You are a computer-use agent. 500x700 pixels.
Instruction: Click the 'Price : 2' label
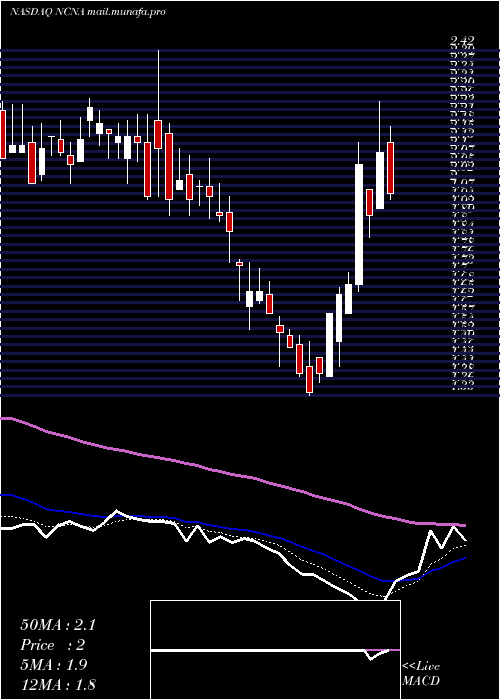52,645
